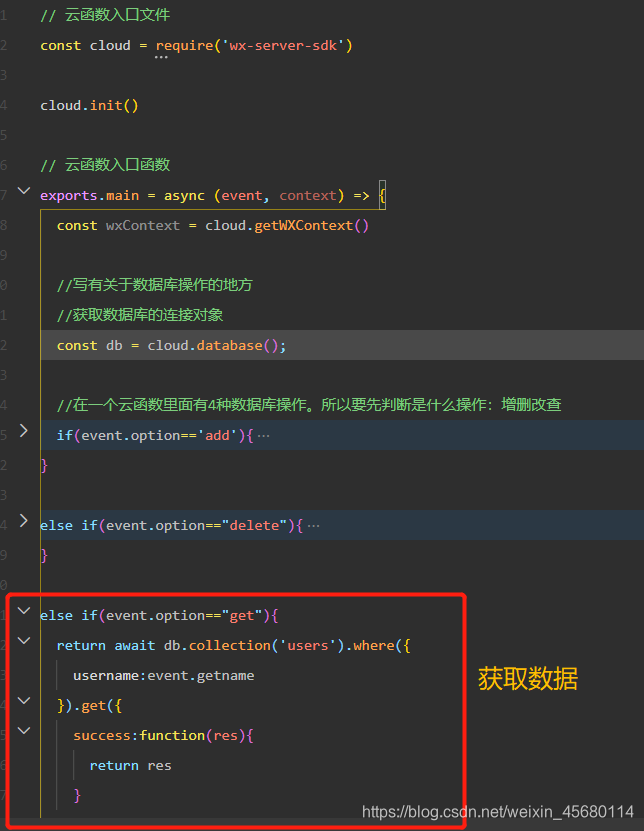Collapse the }).get({ block fold arrow

click(24, 701)
